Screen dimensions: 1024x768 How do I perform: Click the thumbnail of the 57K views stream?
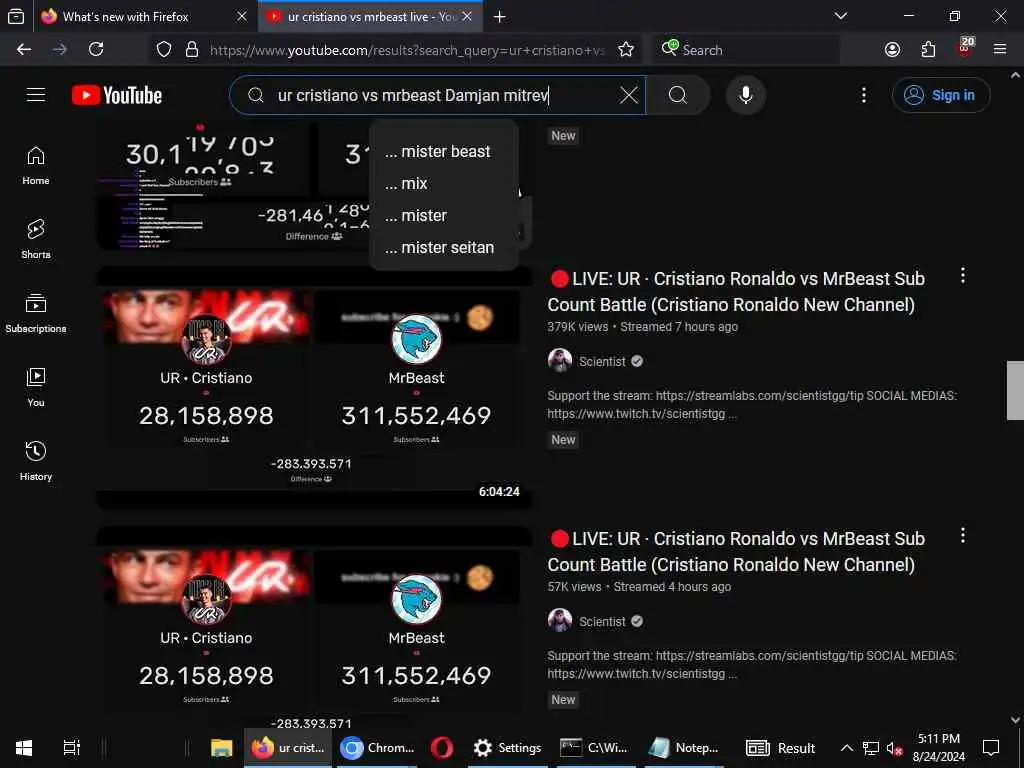[x=314, y=627]
